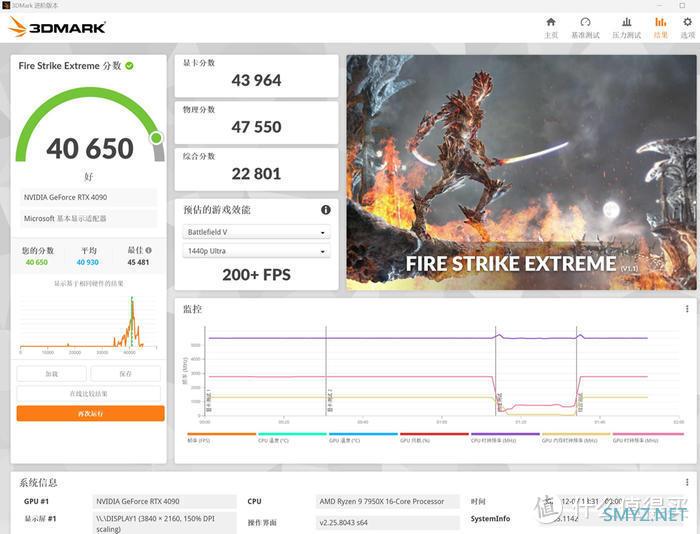Click the 监控 section heading
The height and width of the screenshot is (534, 700).
pyautogui.click(x=192, y=309)
